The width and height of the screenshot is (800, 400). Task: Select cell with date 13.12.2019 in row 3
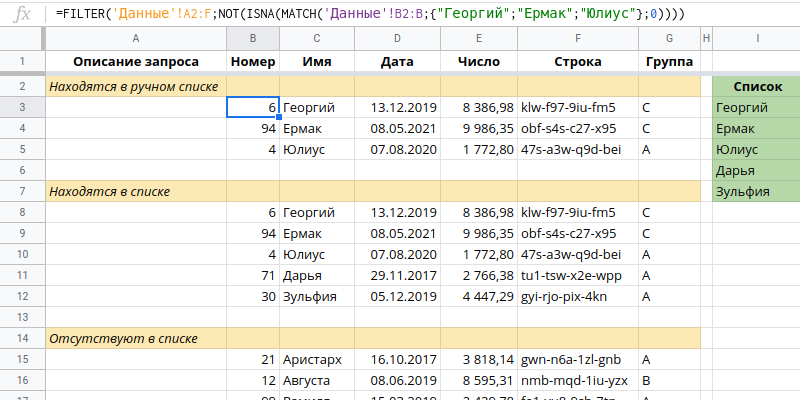[x=397, y=108]
